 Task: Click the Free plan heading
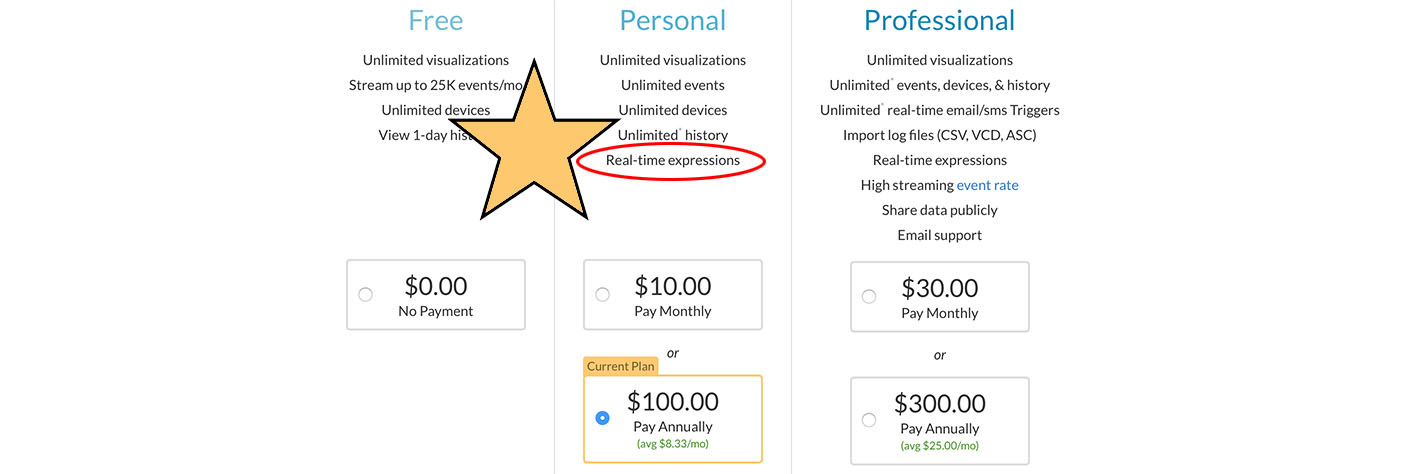(436, 20)
